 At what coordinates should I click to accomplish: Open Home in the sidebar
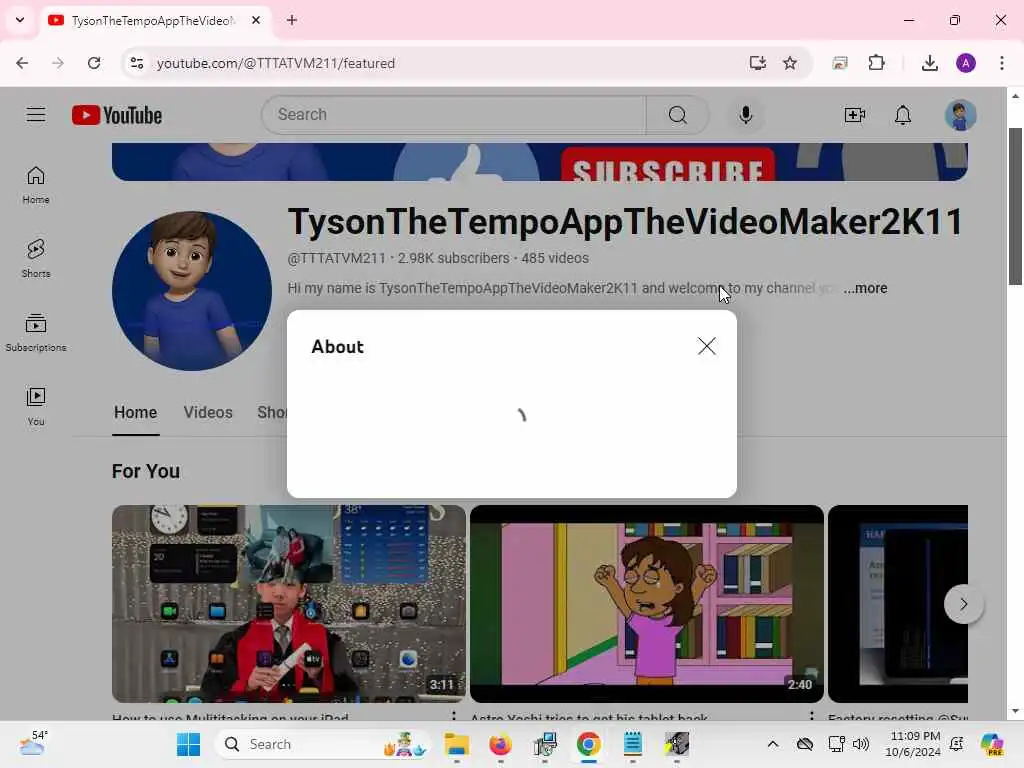(36, 185)
